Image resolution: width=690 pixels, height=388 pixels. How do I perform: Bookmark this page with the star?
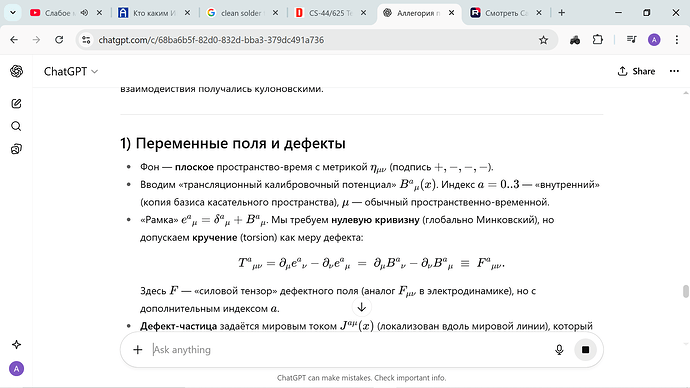point(543,40)
